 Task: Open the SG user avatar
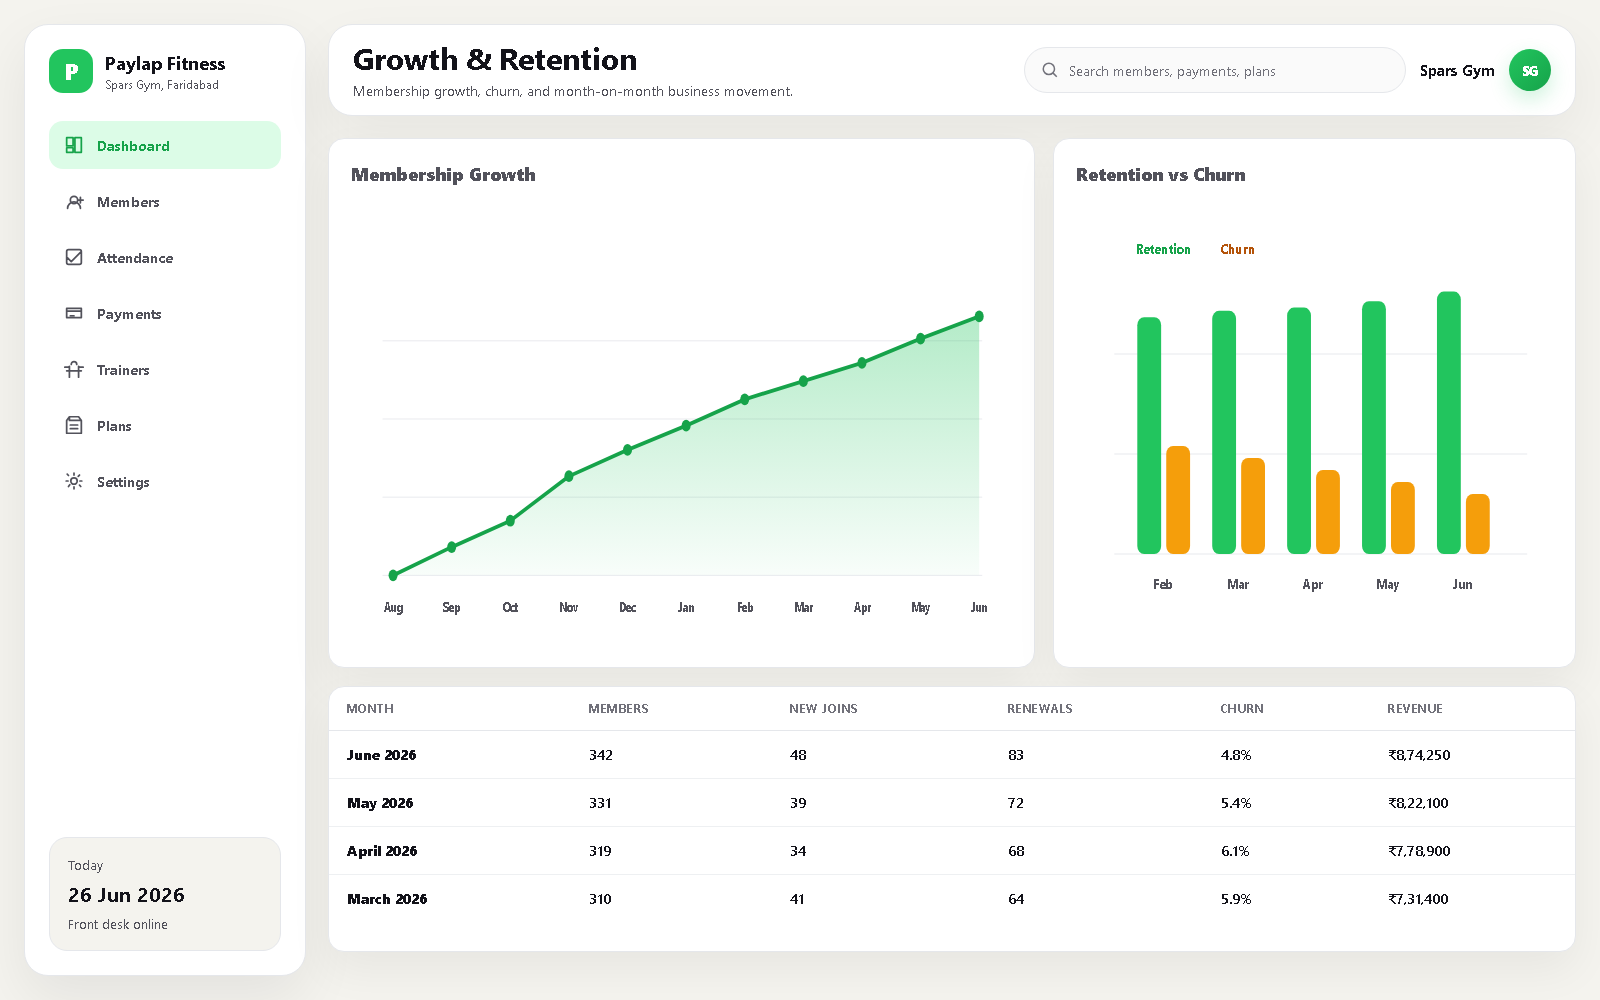pos(1530,70)
